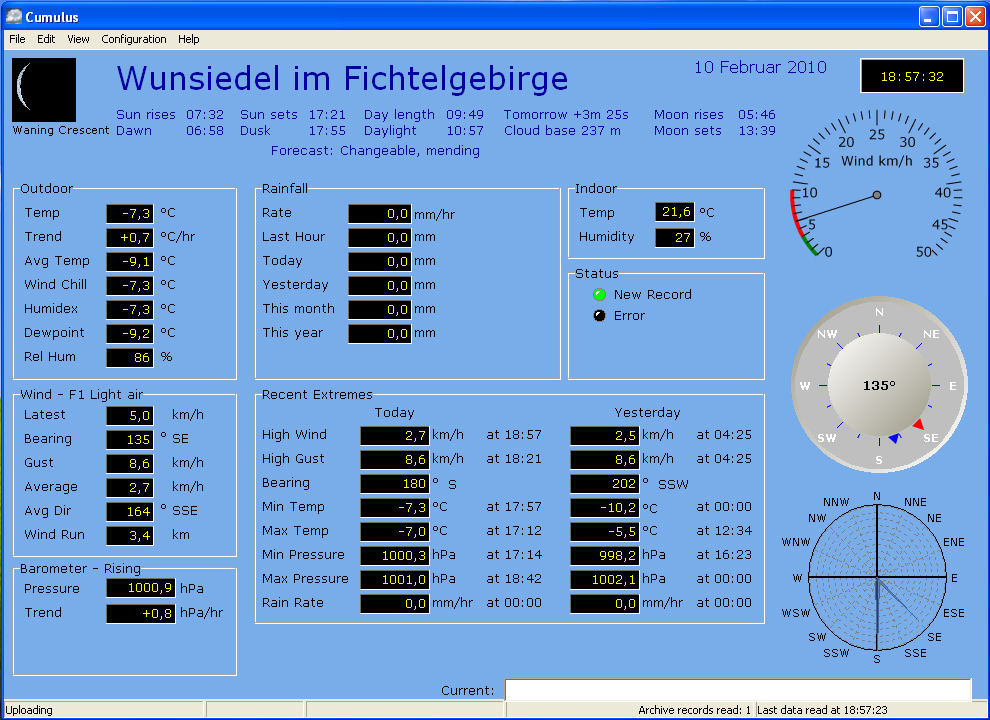The height and width of the screenshot is (720, 990).
Task: Click the Cloud base 237 m text
Action: click(x=562, y=131)
